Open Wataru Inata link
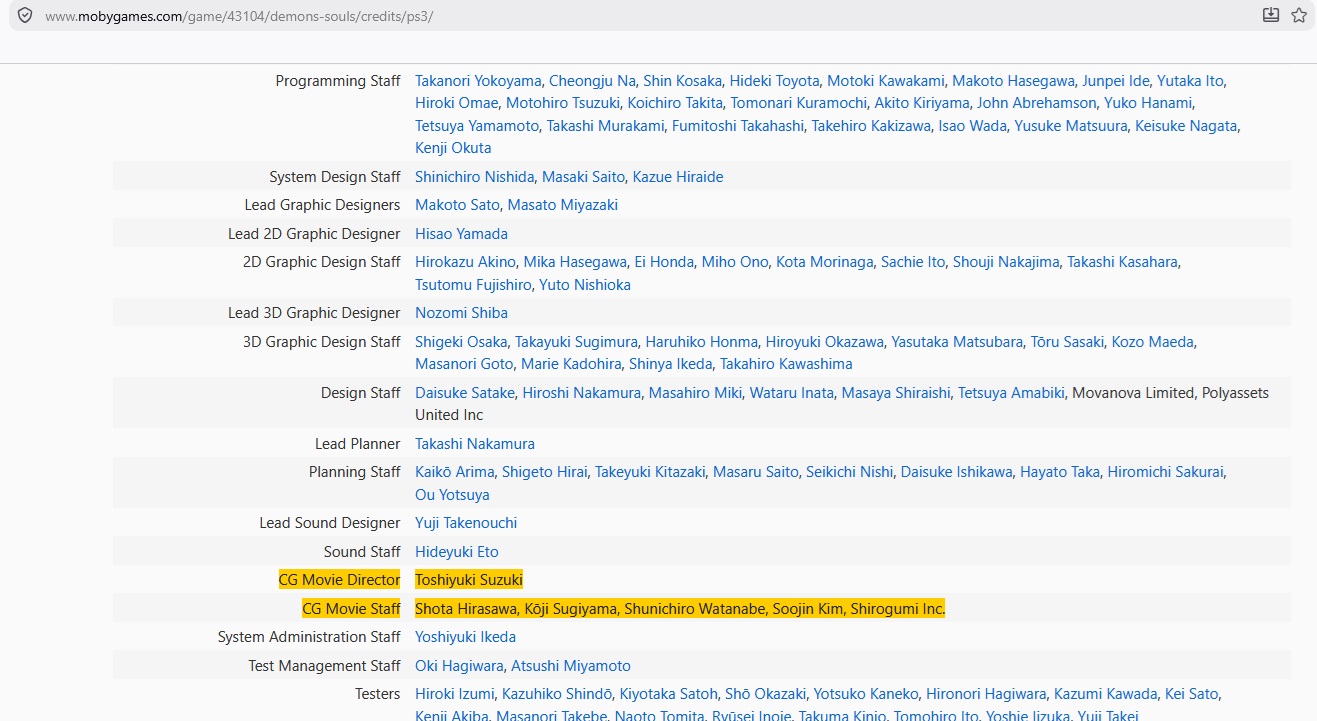This screenshot has width=1317, height=721. 791,393
